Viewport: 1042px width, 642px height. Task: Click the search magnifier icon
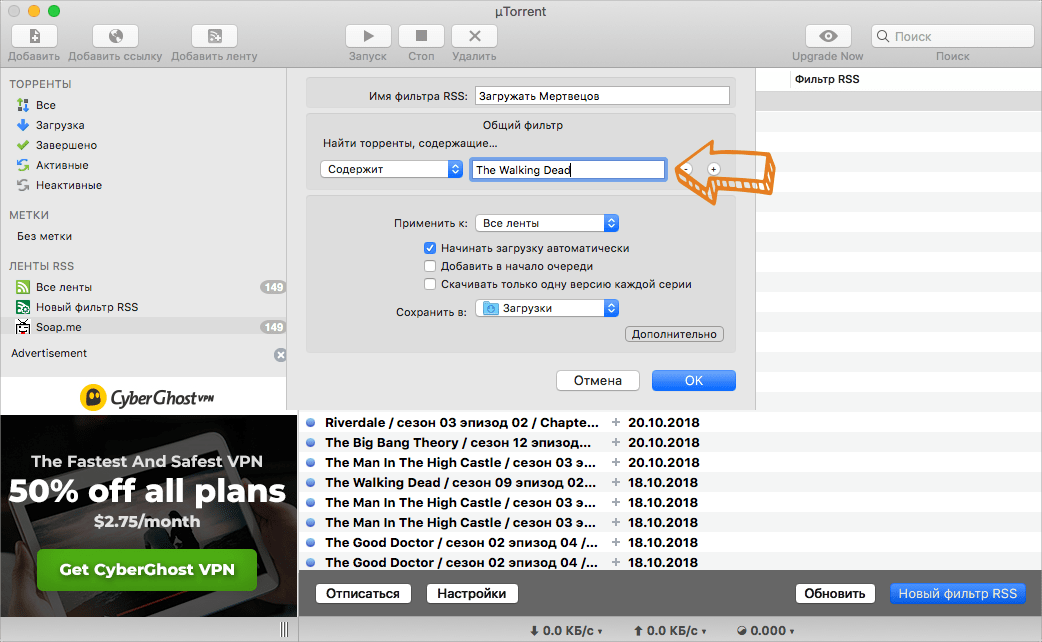pyautogui.click(x=883, y=36)
